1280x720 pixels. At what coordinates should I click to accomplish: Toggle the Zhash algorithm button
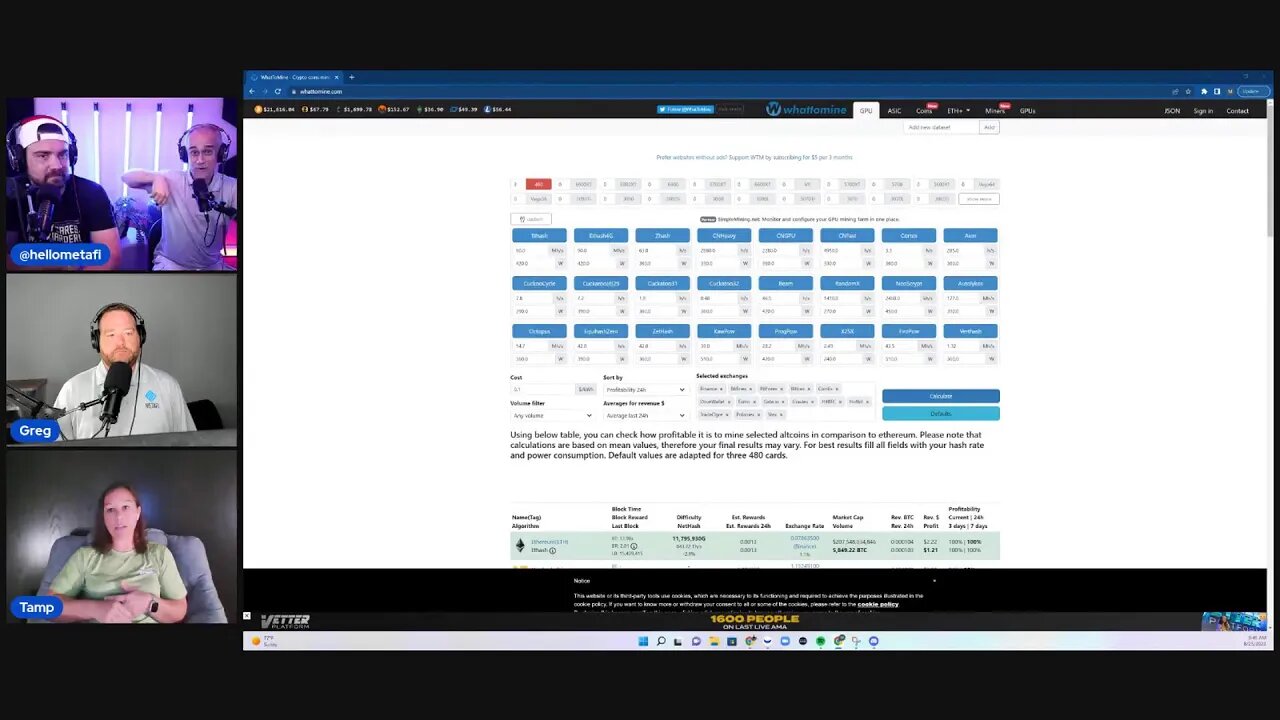point(662,236)
